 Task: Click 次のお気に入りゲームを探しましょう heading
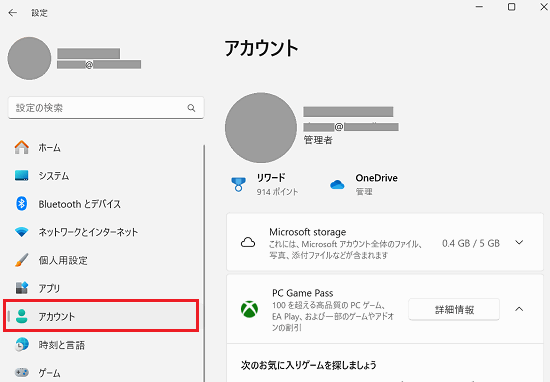tap(309, 365)
